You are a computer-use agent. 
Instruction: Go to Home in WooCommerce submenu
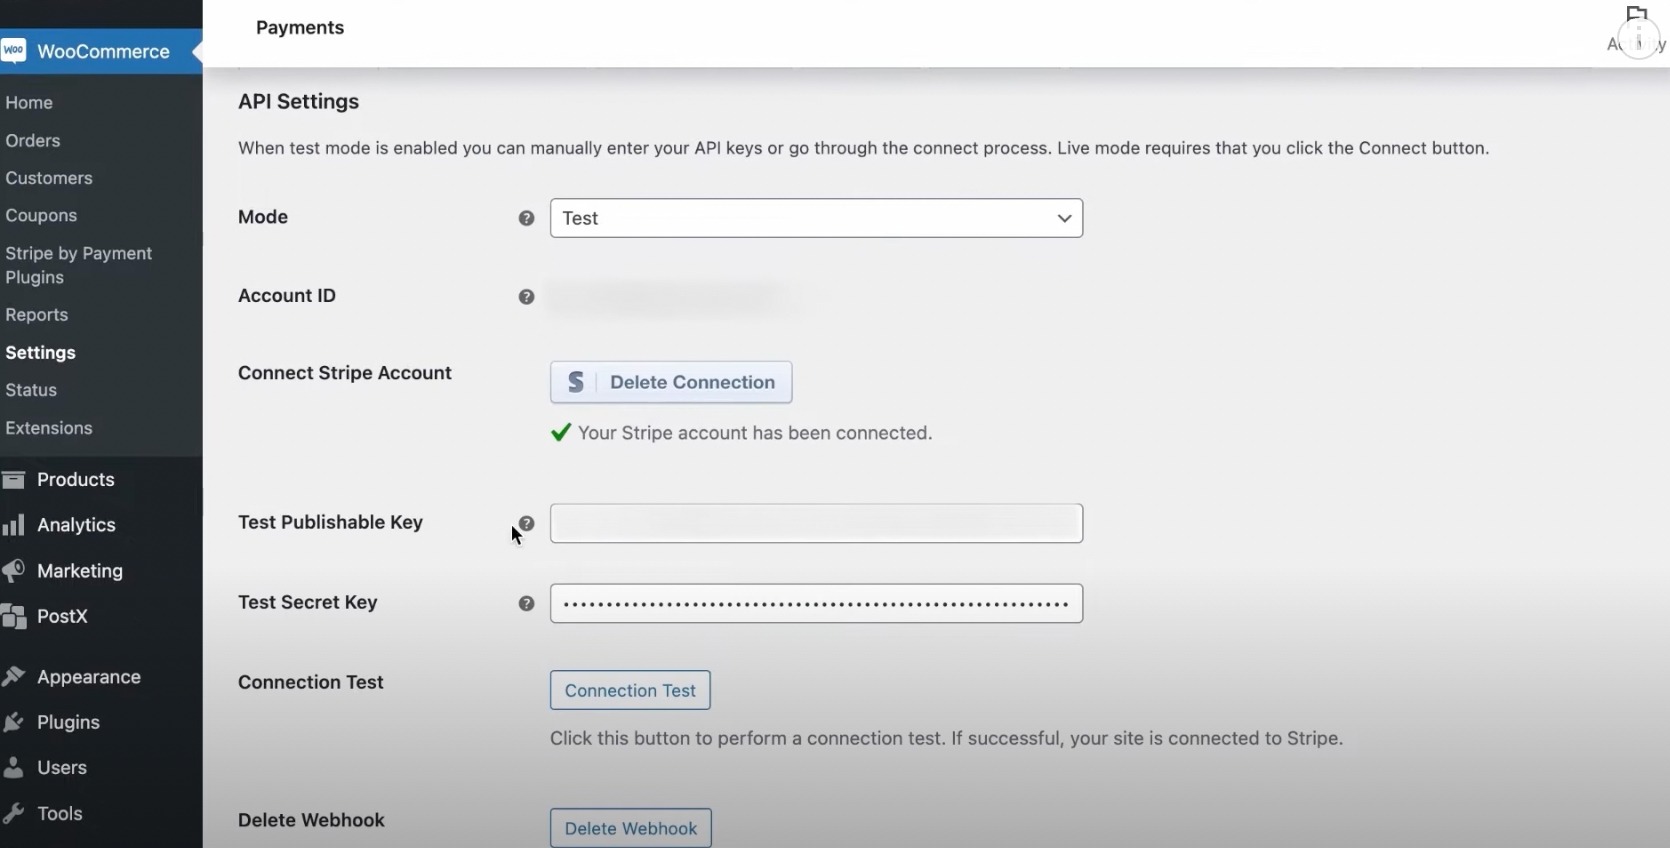(x=29, y=103)
